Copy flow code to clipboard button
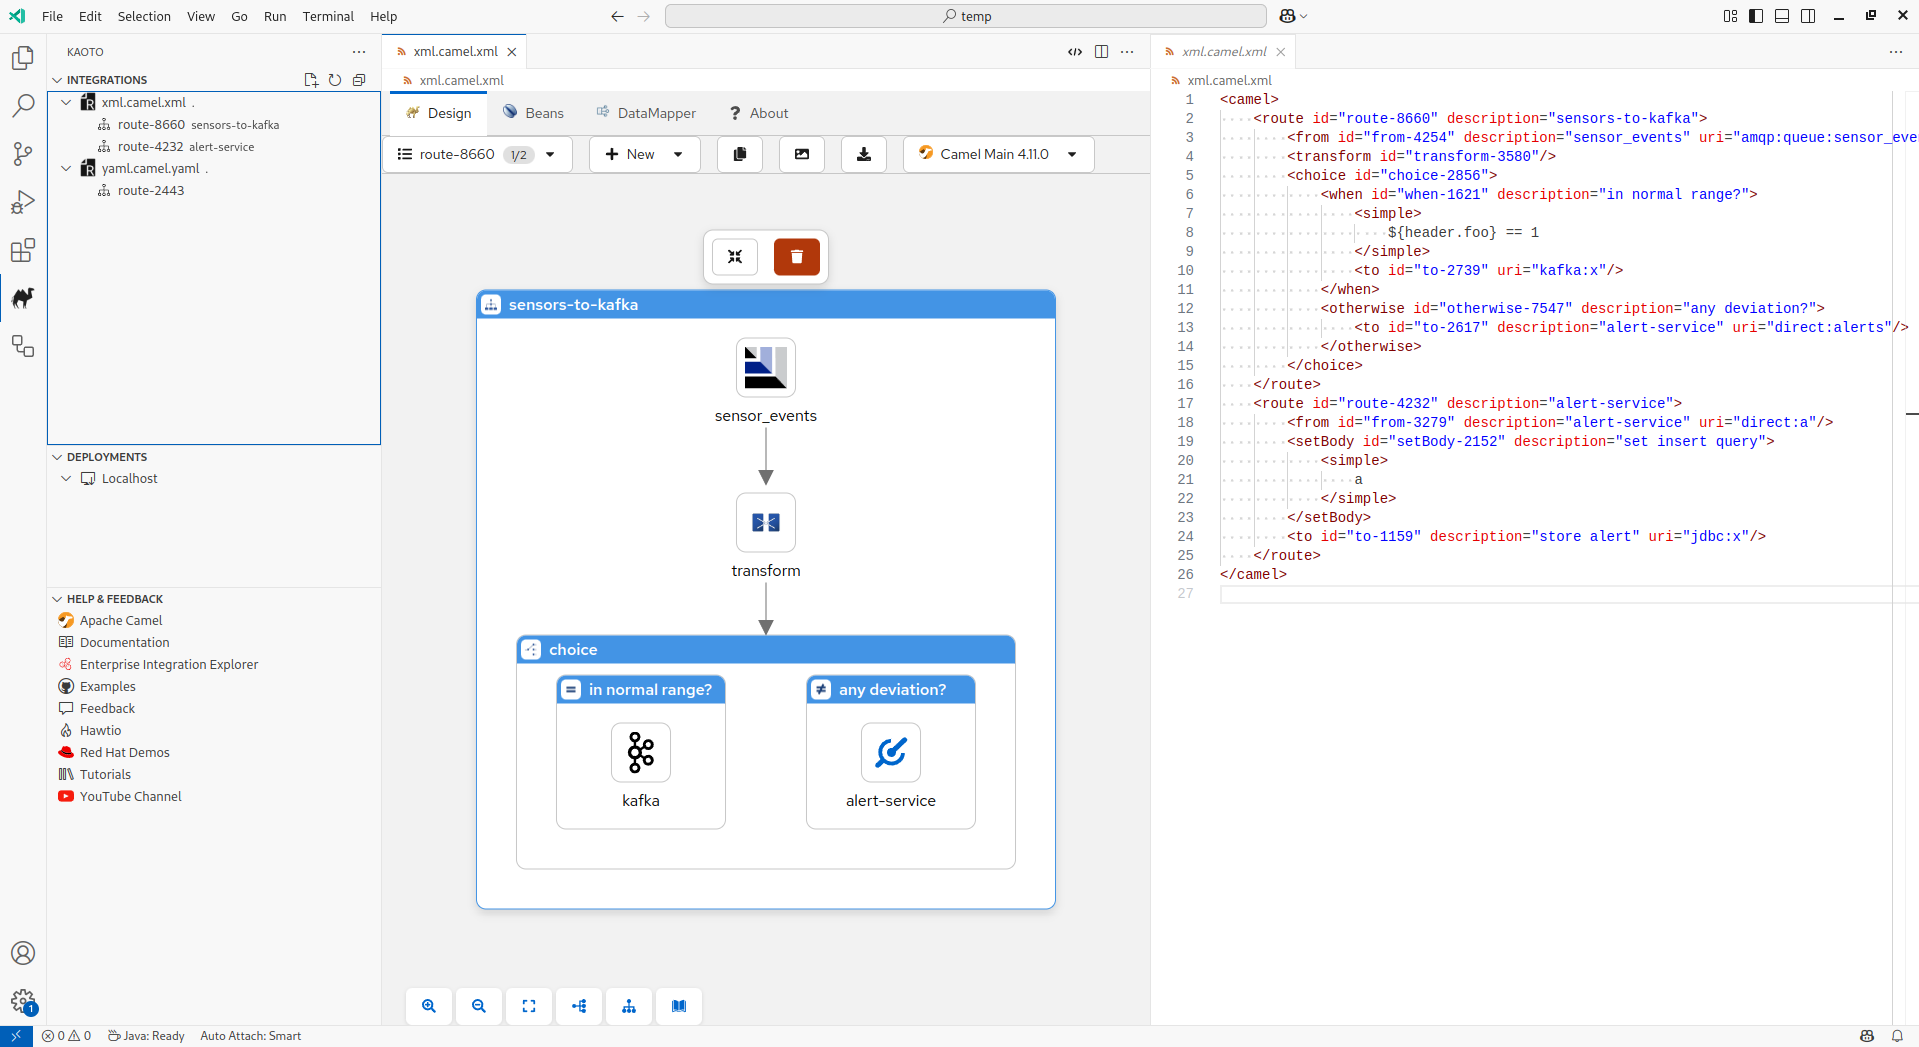This screenshot has height=1047, width=1919. [x=740, y=154]
